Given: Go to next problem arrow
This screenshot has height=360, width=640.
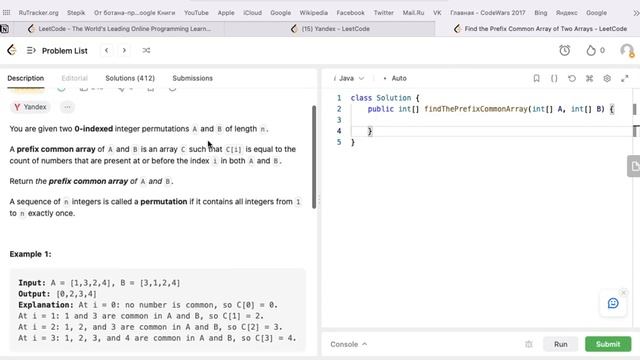Looking at the screenshot, I should tap(124, 50).
